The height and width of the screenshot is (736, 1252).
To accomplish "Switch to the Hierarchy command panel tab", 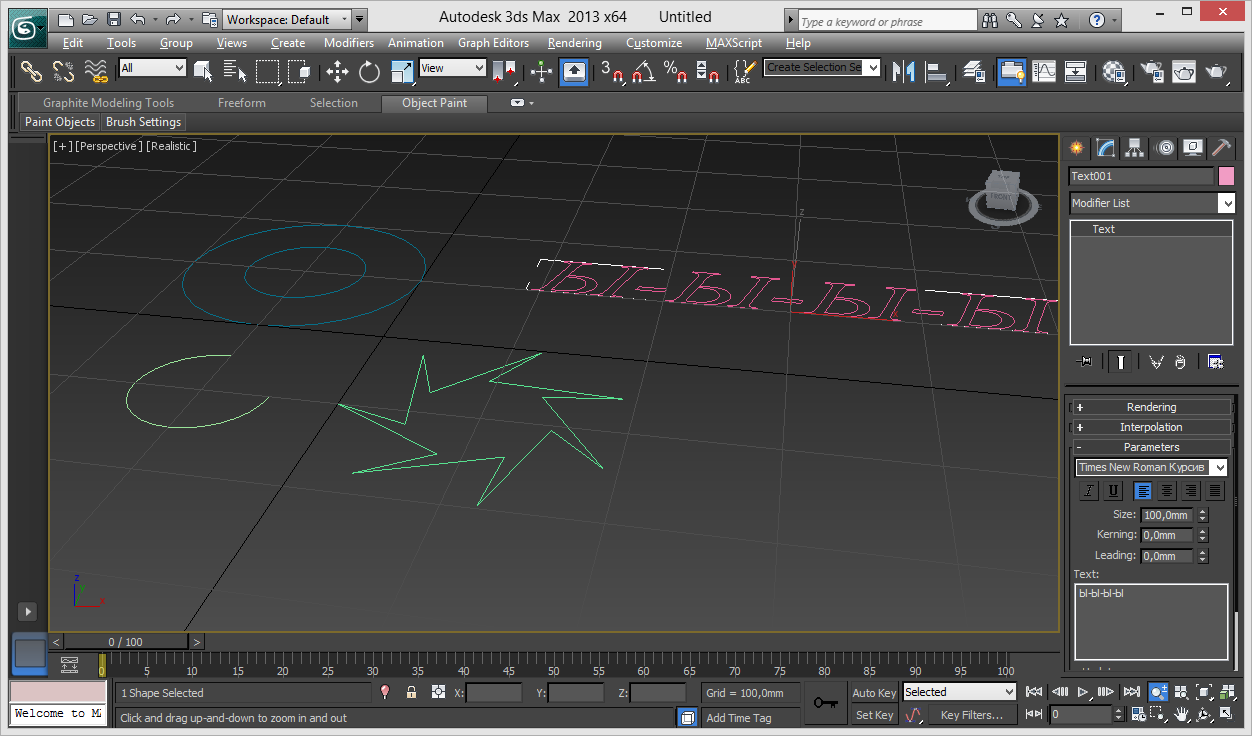I will pyautogui.click(x=1135, y=148).
